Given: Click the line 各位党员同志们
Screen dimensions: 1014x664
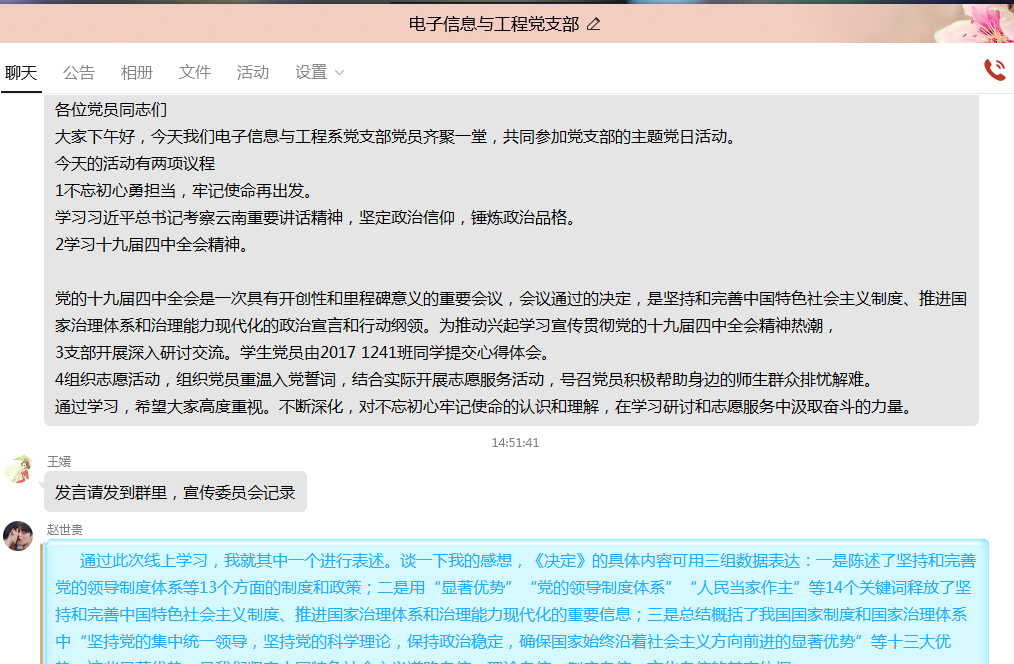Looking at the screenshot, I should pos(111,110).
